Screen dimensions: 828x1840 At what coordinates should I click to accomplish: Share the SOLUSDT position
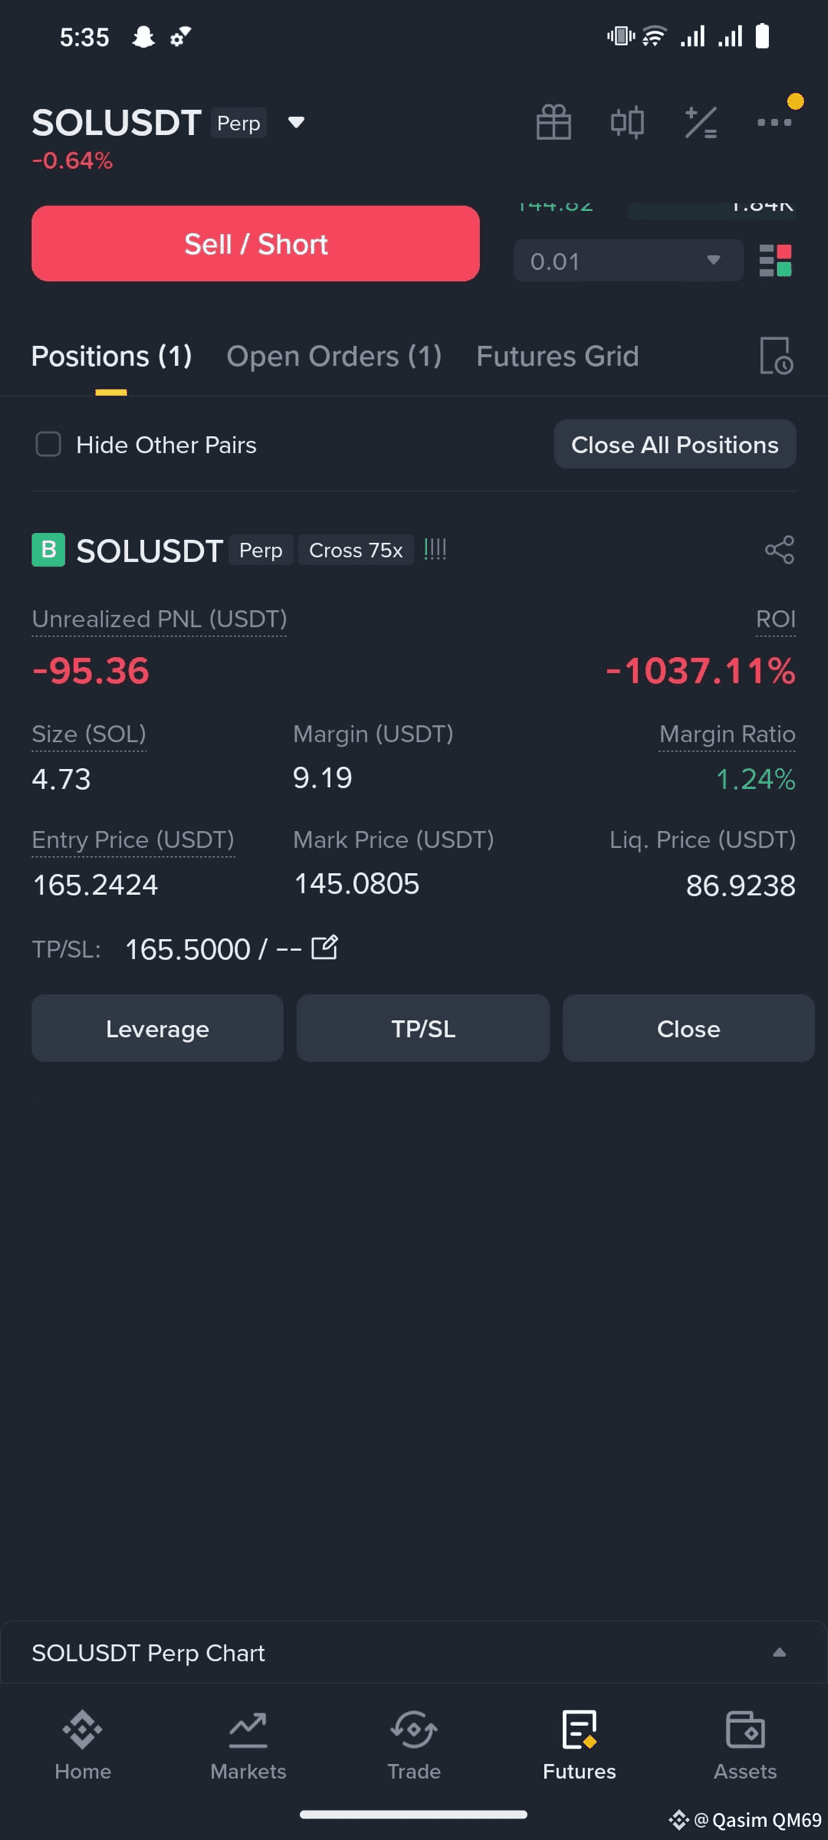779,550
